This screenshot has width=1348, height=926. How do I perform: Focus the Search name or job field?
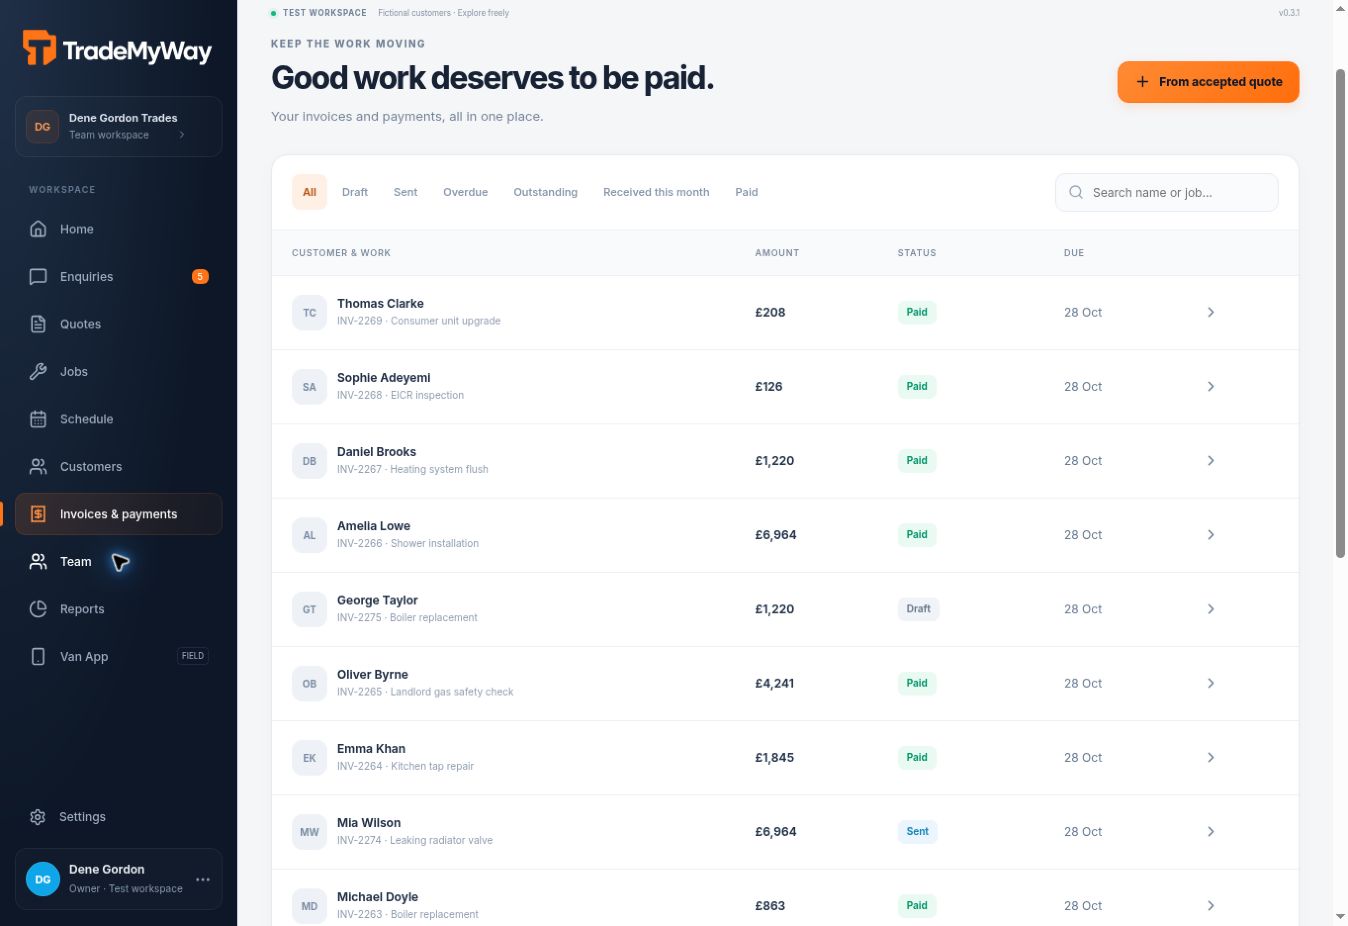[x=1167, y=192]
